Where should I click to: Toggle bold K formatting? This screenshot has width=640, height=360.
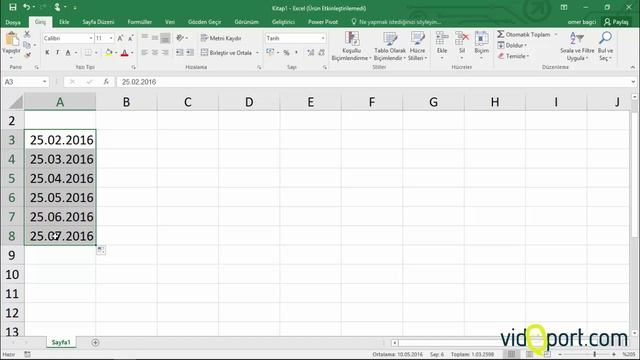tap(47, 53)
